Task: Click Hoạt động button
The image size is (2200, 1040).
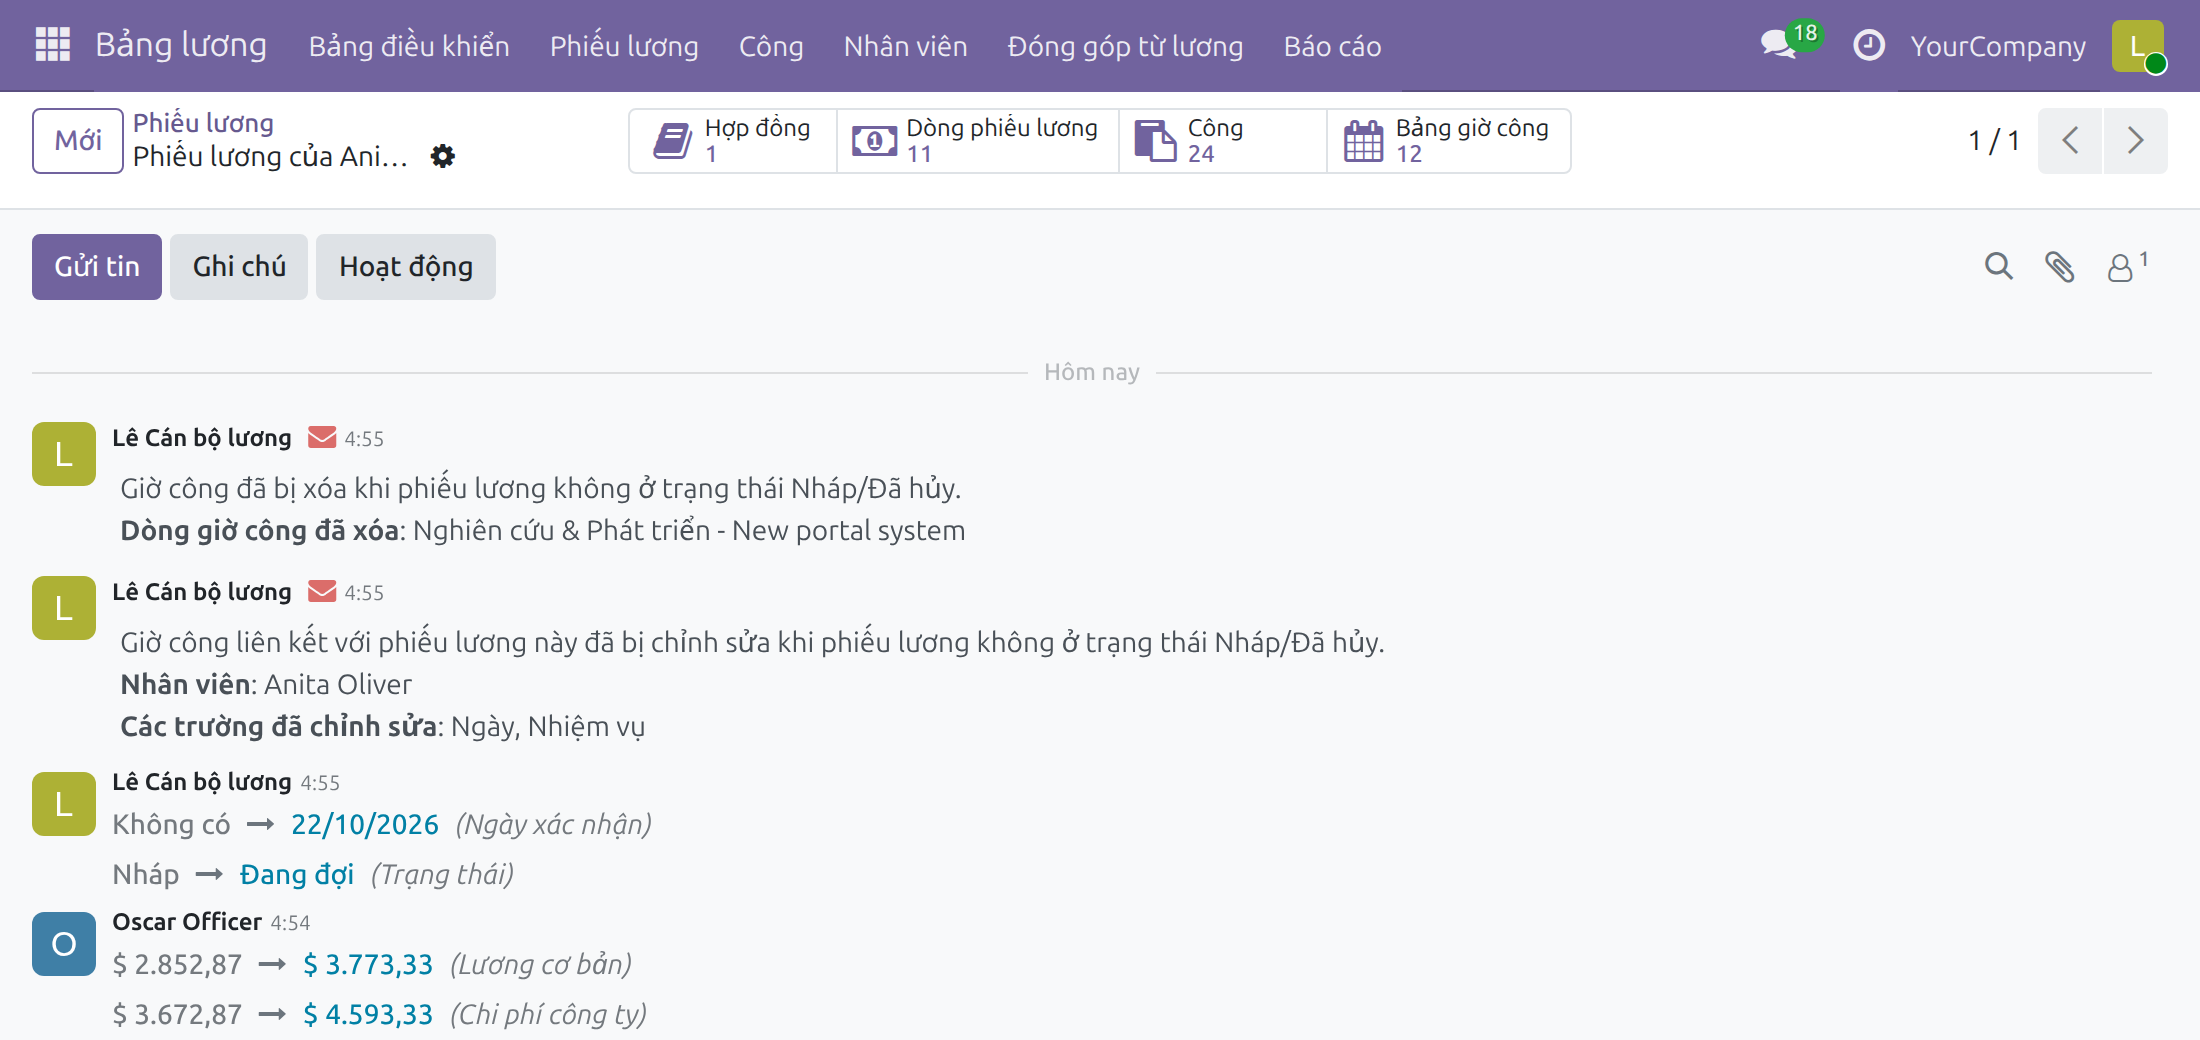Action: 406,267
